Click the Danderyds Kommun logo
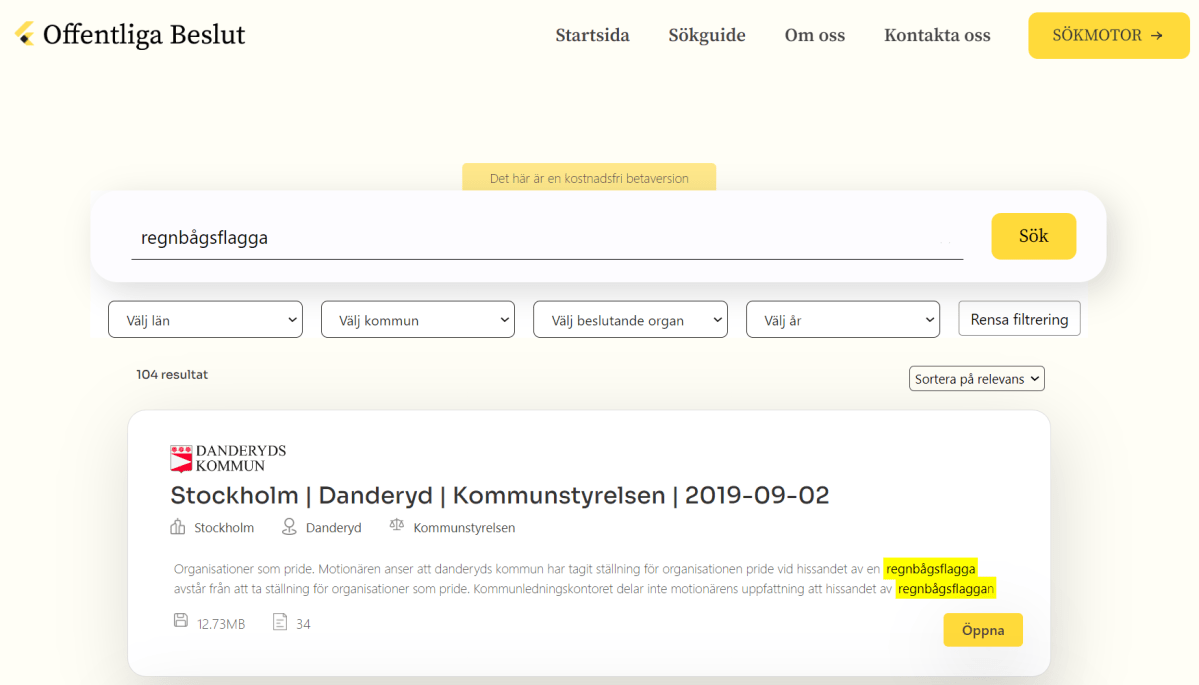1199x685 pixels. 228,455
